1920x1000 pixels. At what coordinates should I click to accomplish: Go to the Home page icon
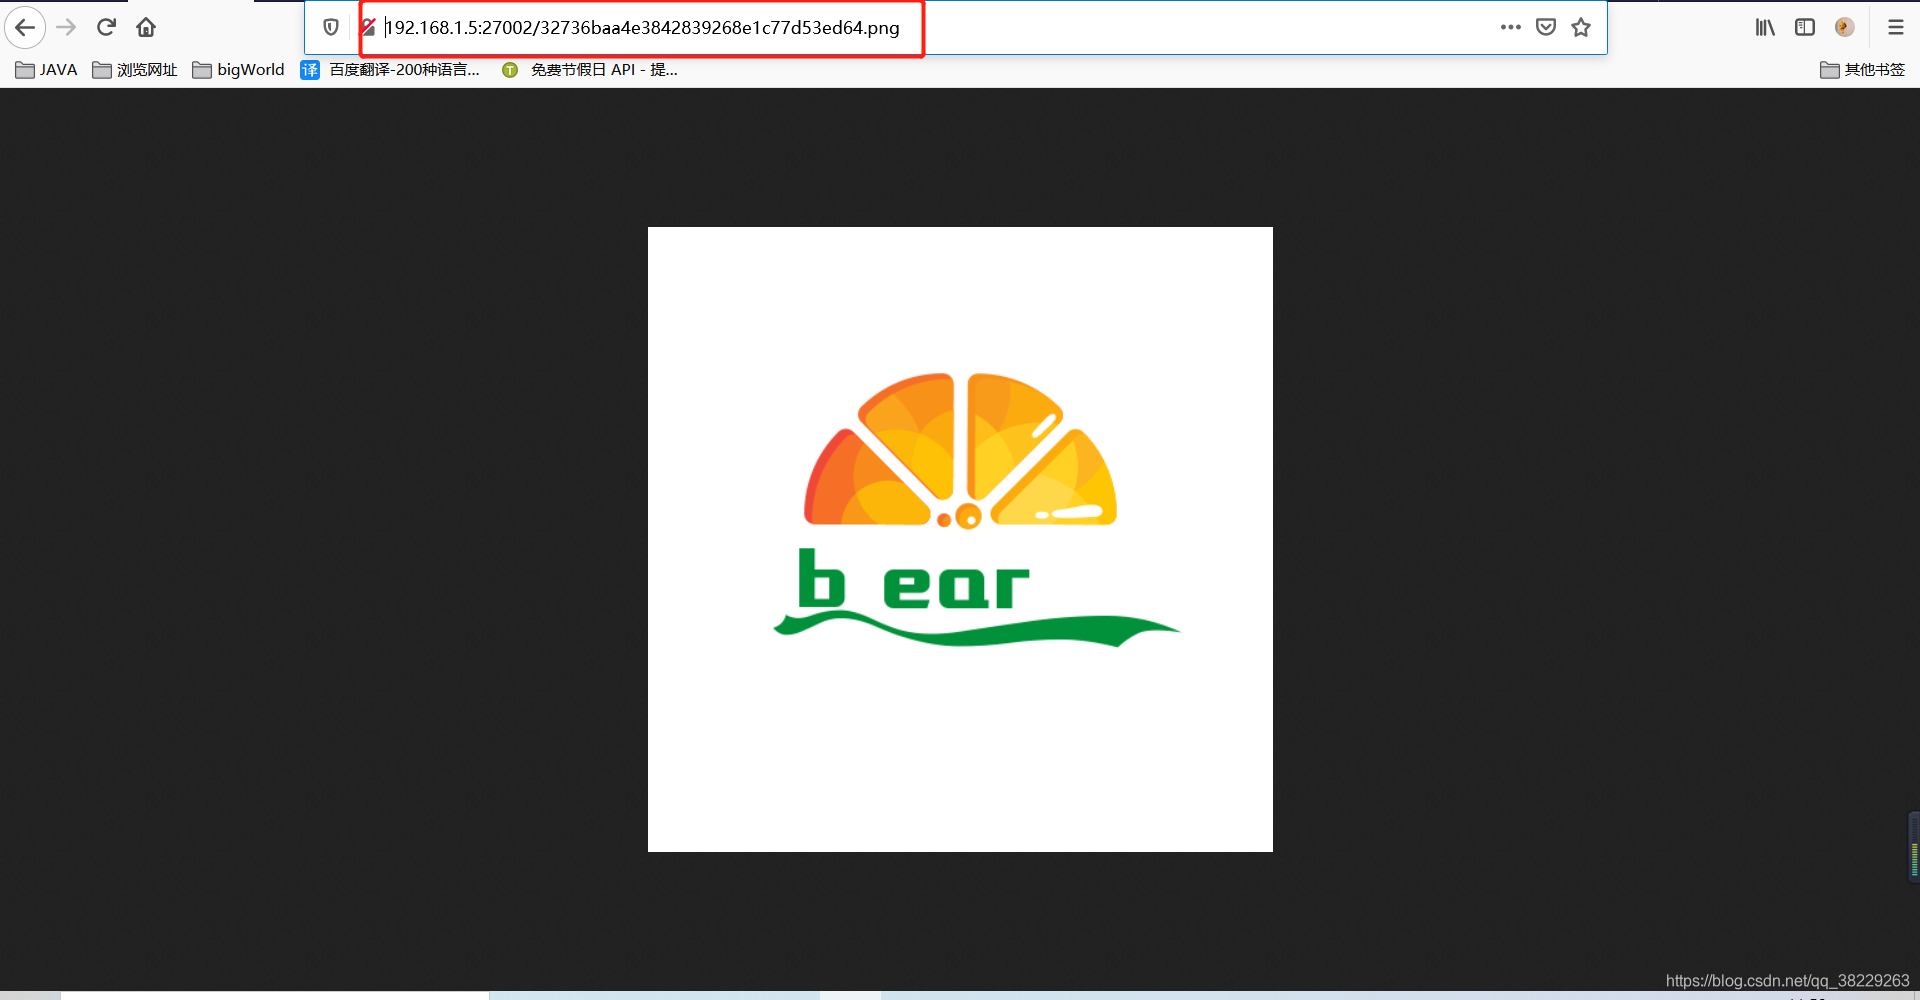(146, 27)
